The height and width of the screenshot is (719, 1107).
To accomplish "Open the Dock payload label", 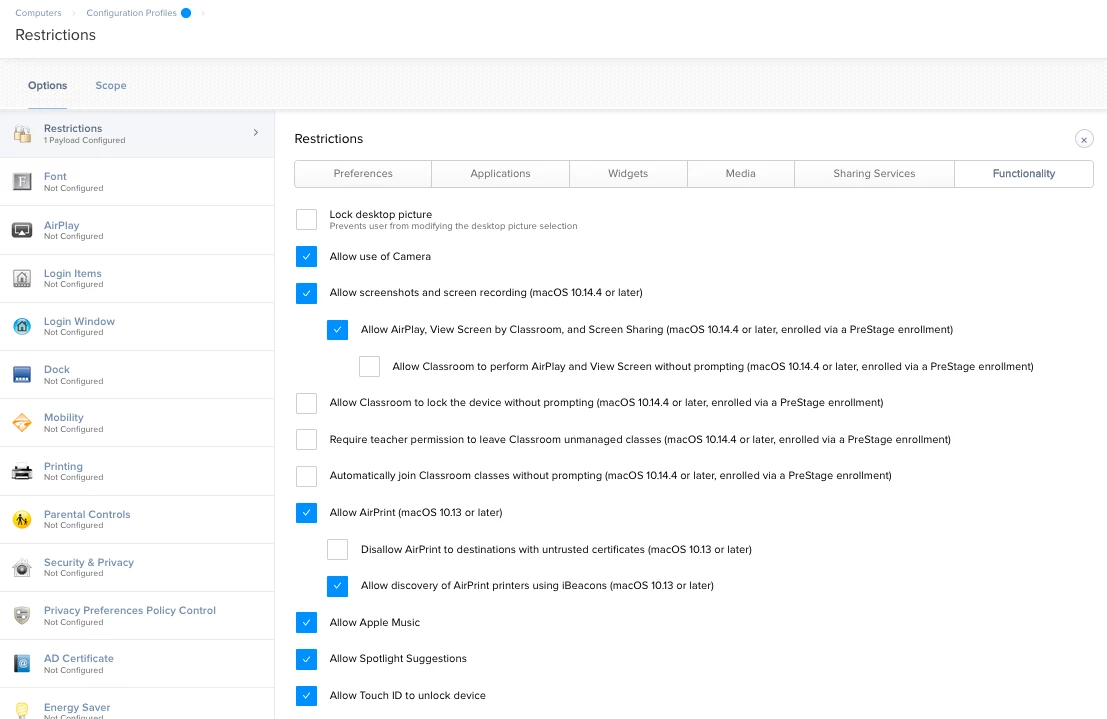I will tap(56, 369).
